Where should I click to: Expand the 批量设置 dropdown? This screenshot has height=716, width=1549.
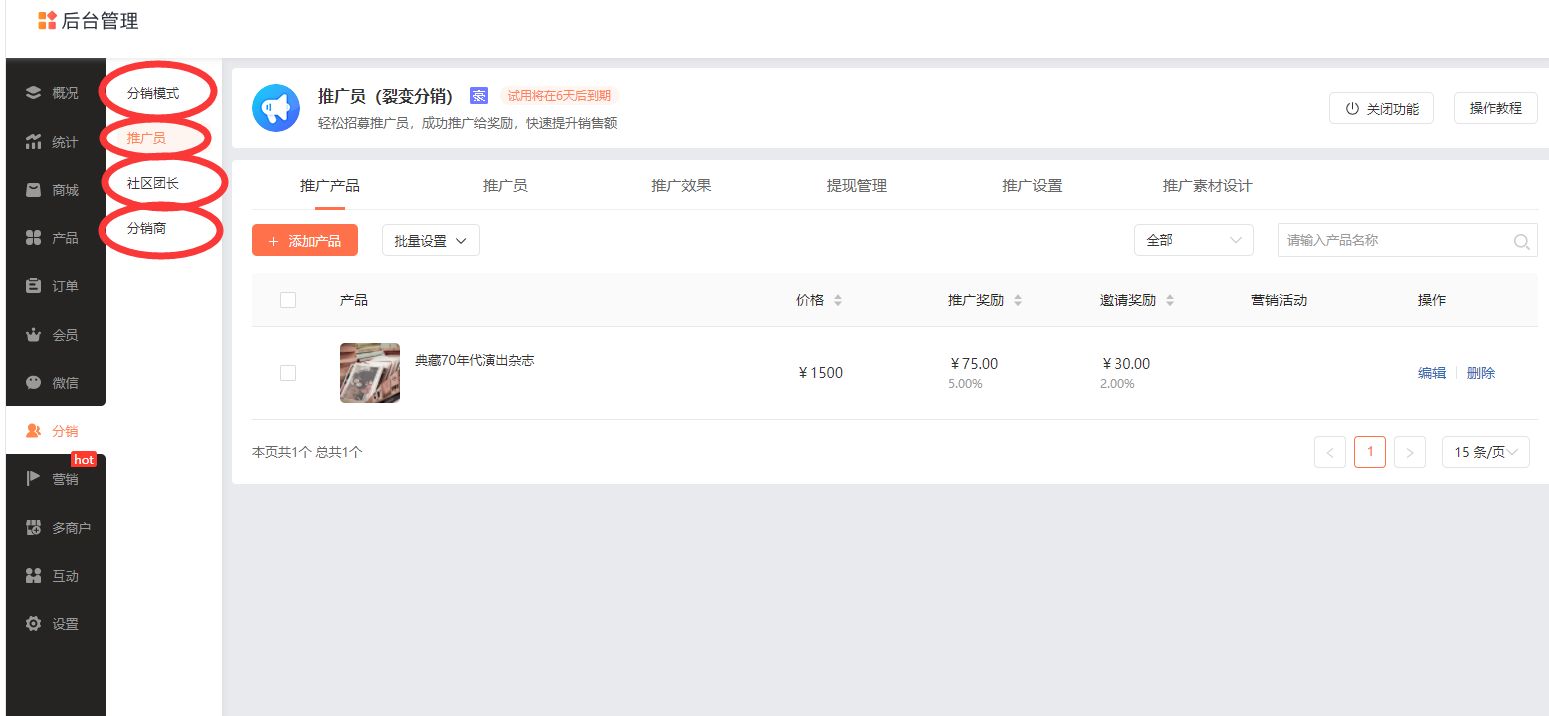click(x=431, y=240)
